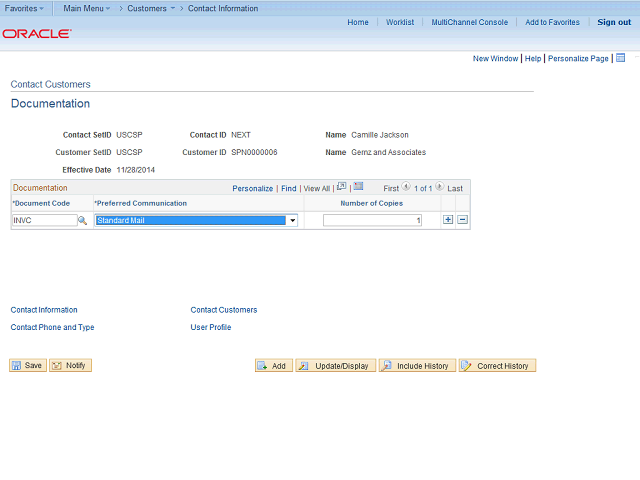Sign out of the application

coord(614,22)
